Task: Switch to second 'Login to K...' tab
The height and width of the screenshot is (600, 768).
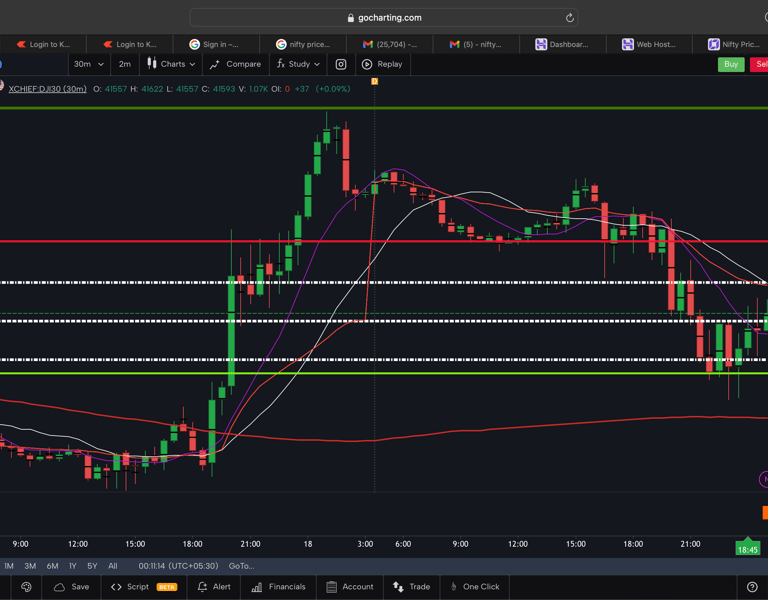Action: 130,44
